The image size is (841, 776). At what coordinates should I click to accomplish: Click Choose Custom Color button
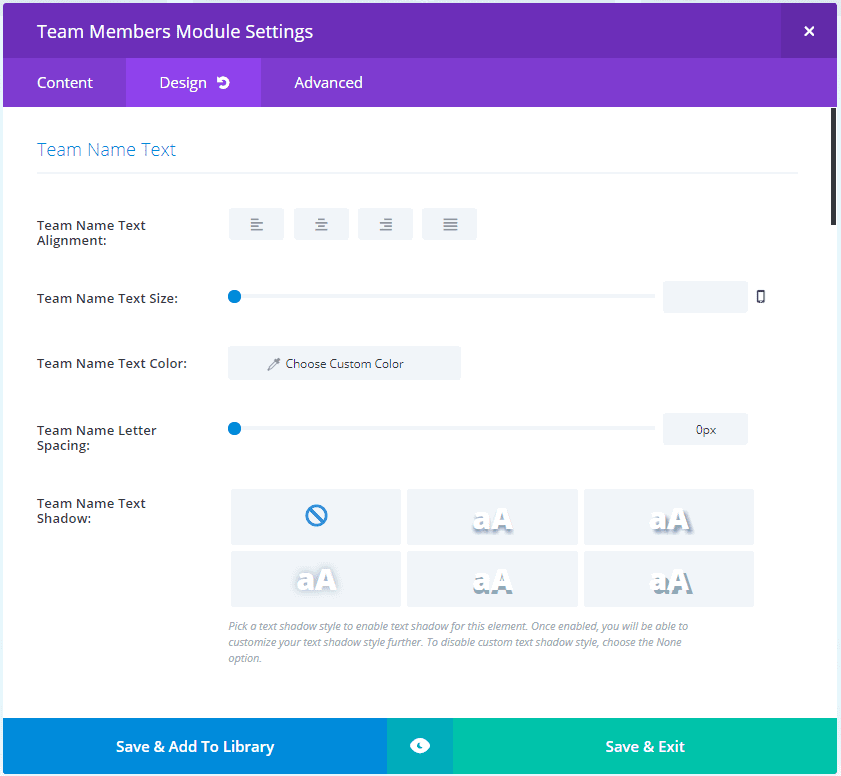point(344,363)
